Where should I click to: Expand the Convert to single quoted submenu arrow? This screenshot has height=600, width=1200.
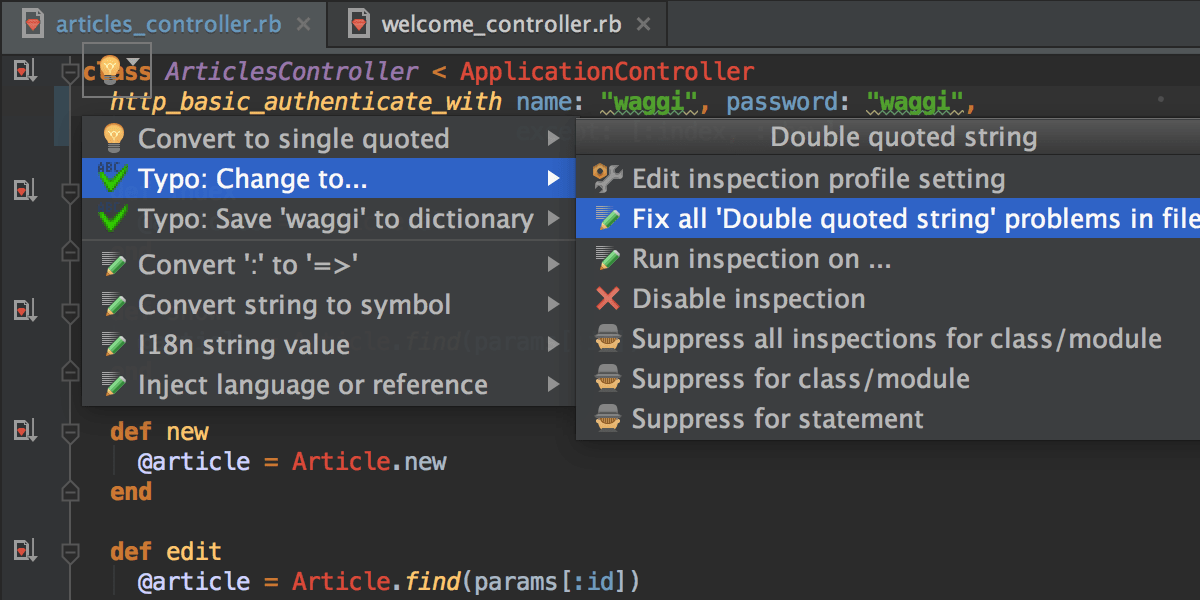coord(554,139)
